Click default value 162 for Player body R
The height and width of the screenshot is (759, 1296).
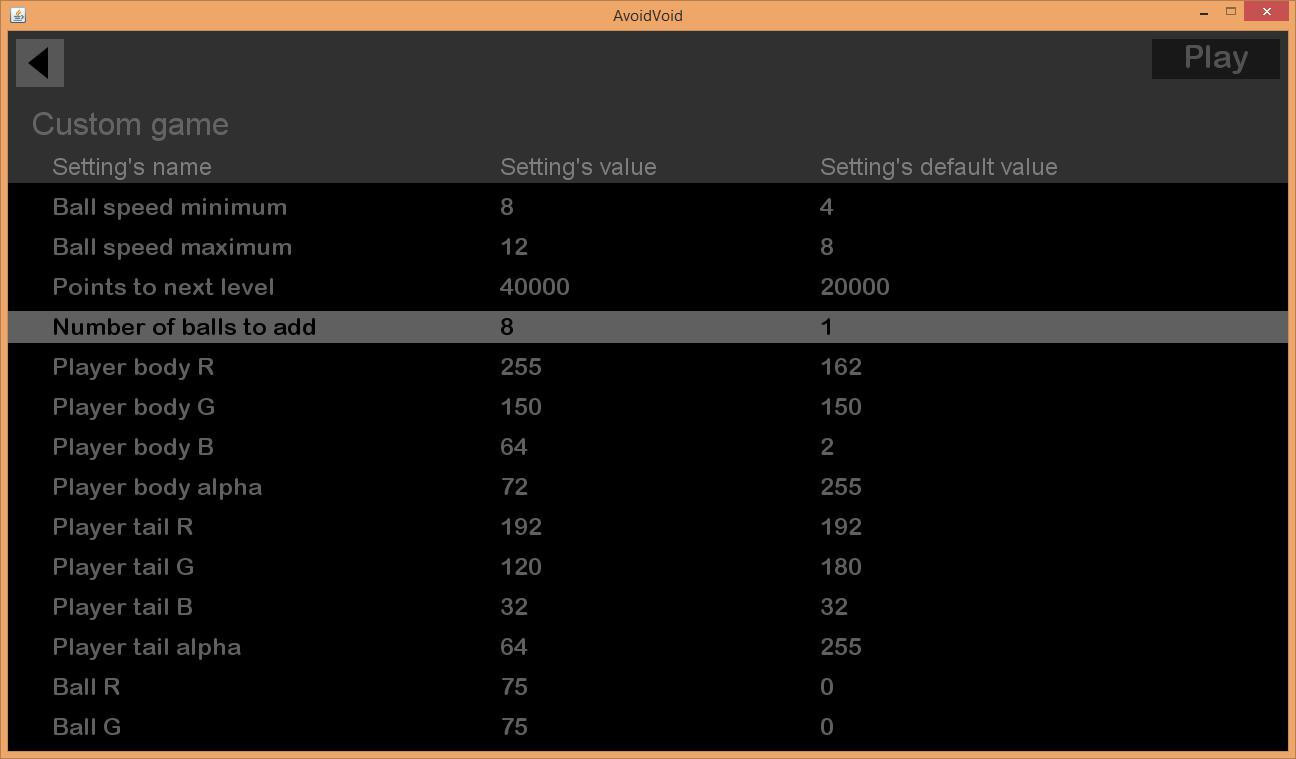click(x=841, y=367)
